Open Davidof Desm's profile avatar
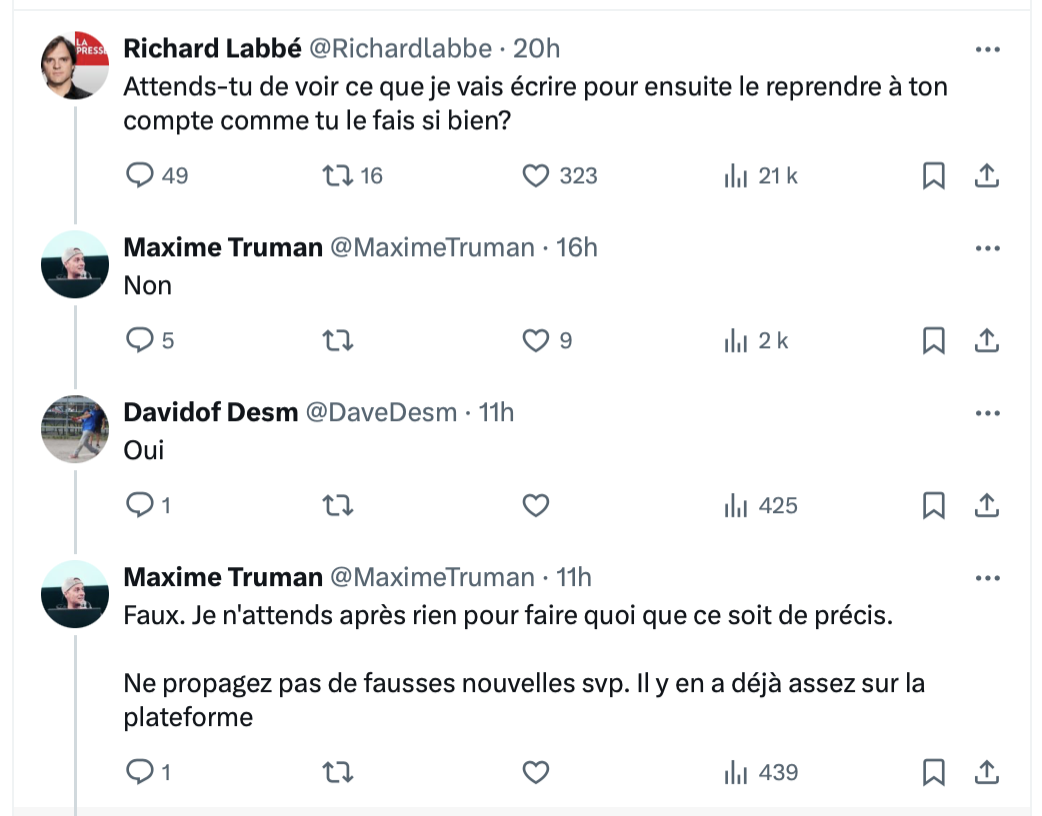1042x816 pixels. pos(74,429)
